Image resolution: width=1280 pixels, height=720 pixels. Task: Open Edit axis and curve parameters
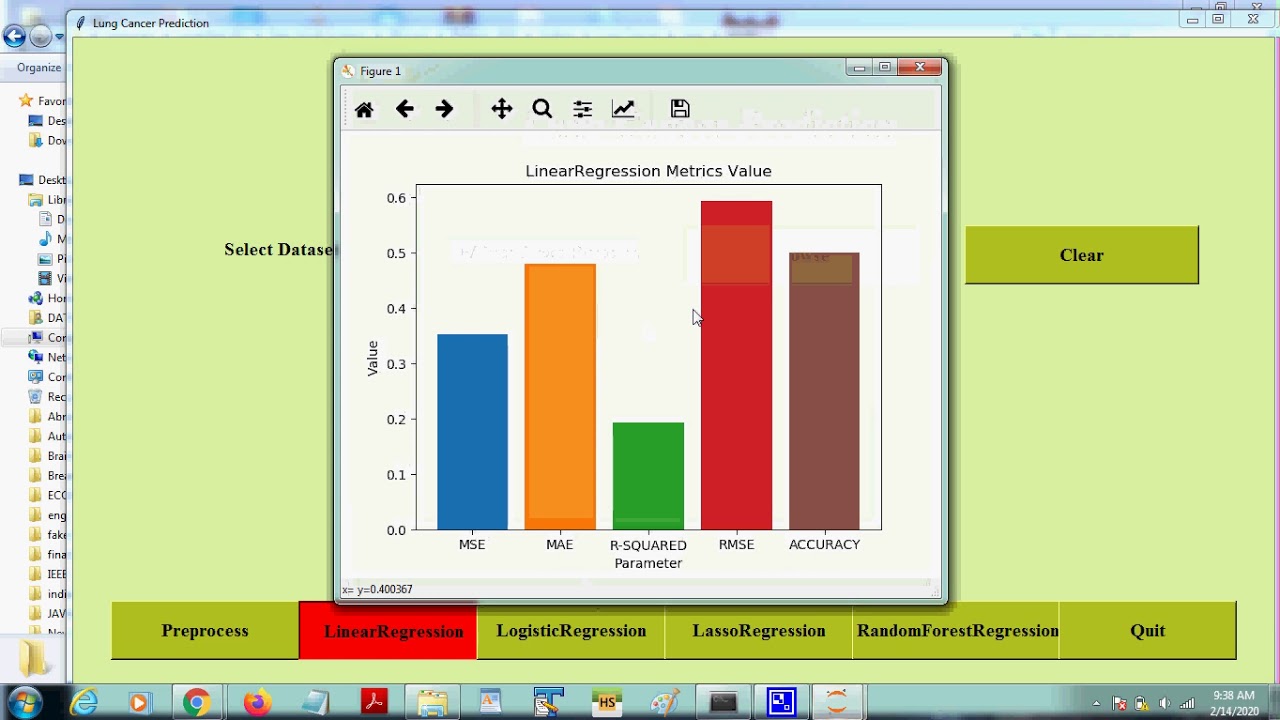click(623, 109)
